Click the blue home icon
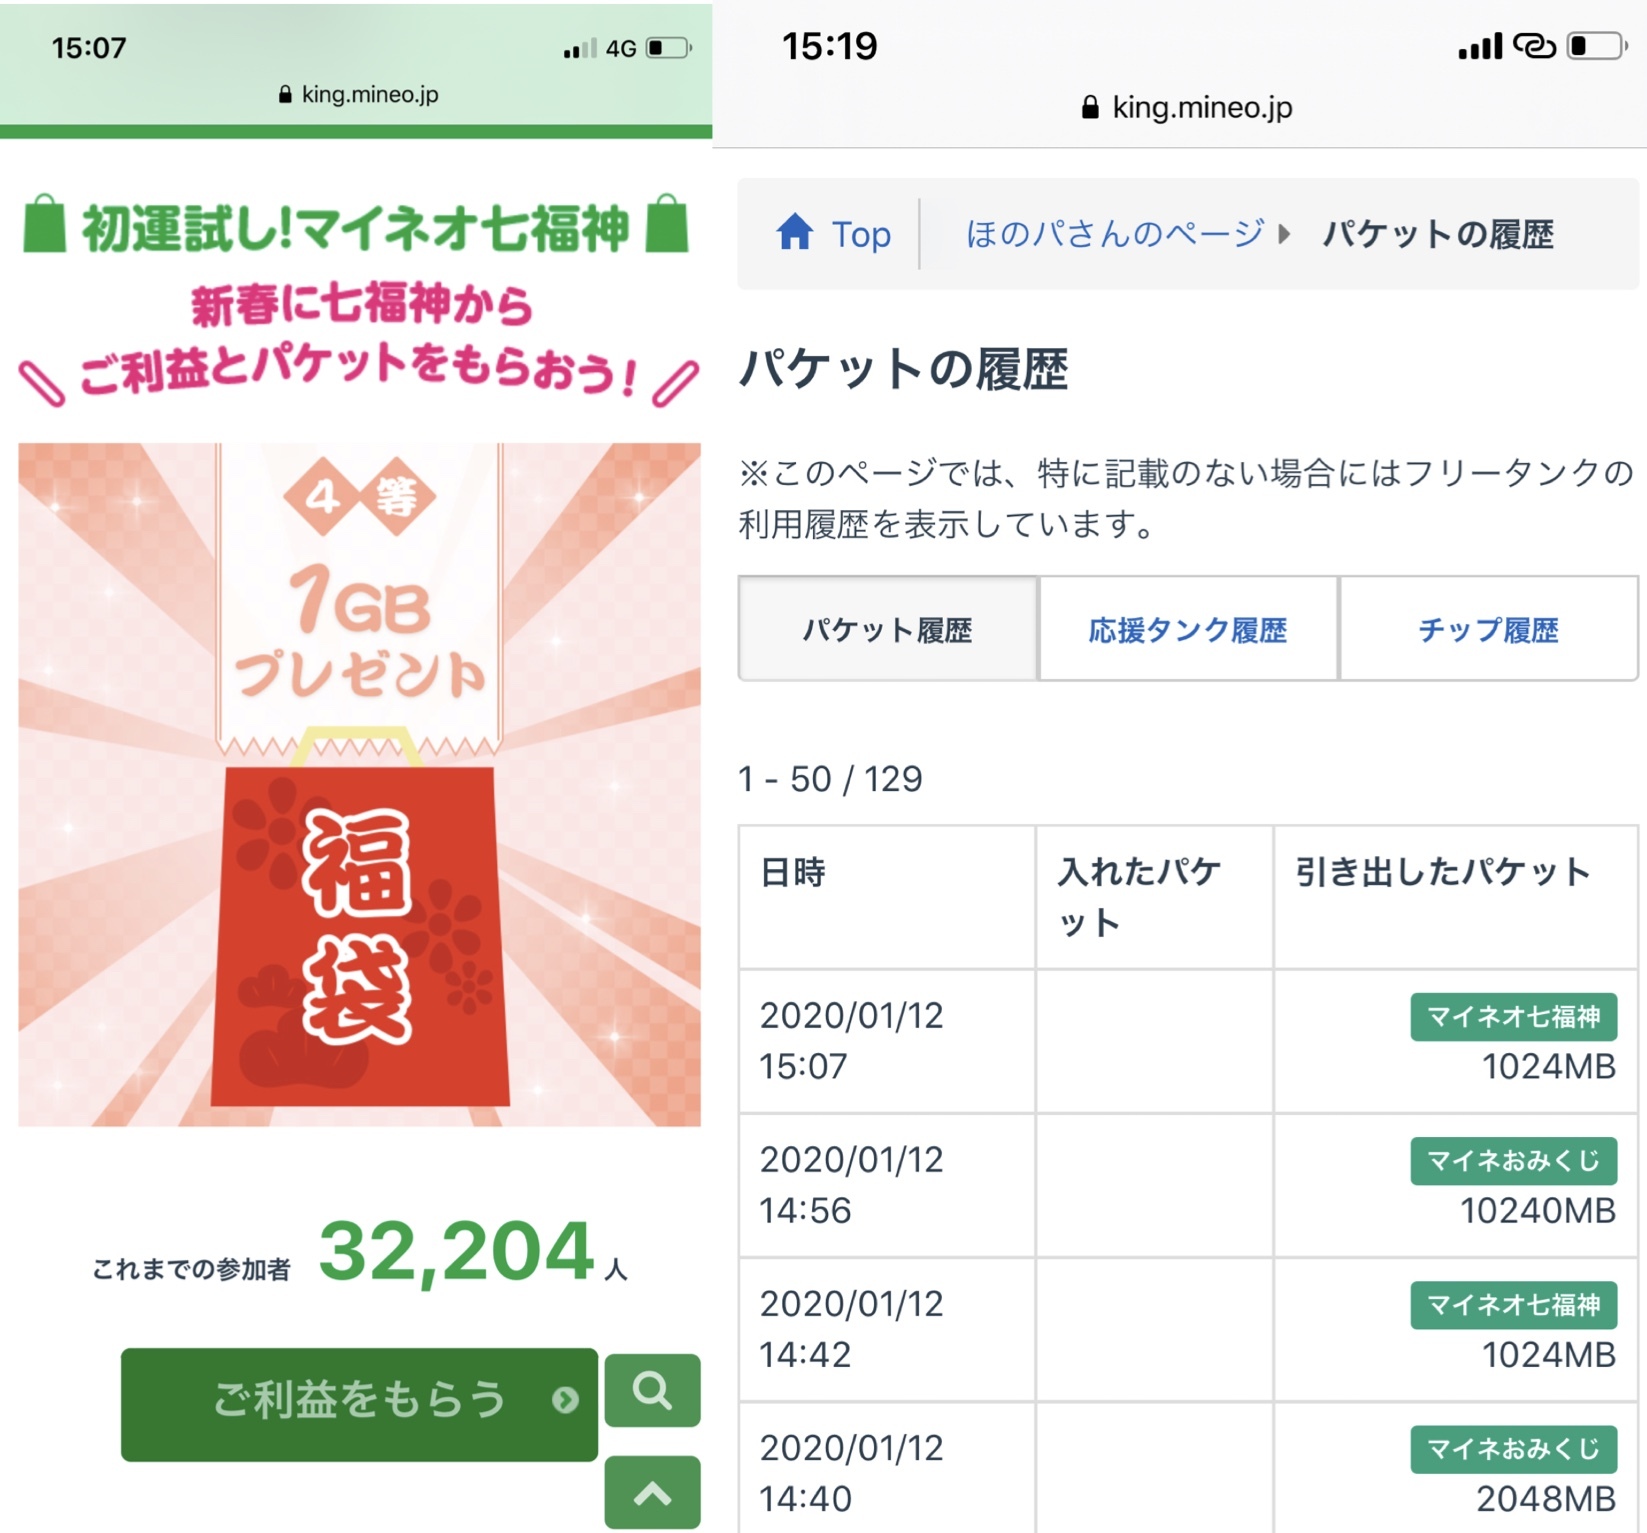The image size is (1647, 1533). tap(795, 232)
